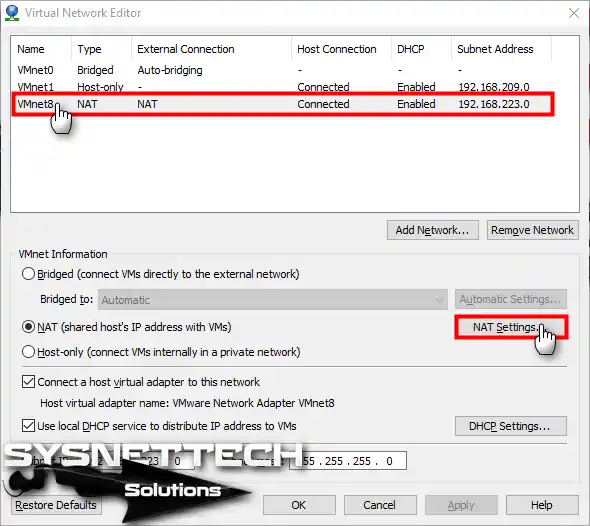
Task: Click the Name column header
Action: tap(41, 49)
